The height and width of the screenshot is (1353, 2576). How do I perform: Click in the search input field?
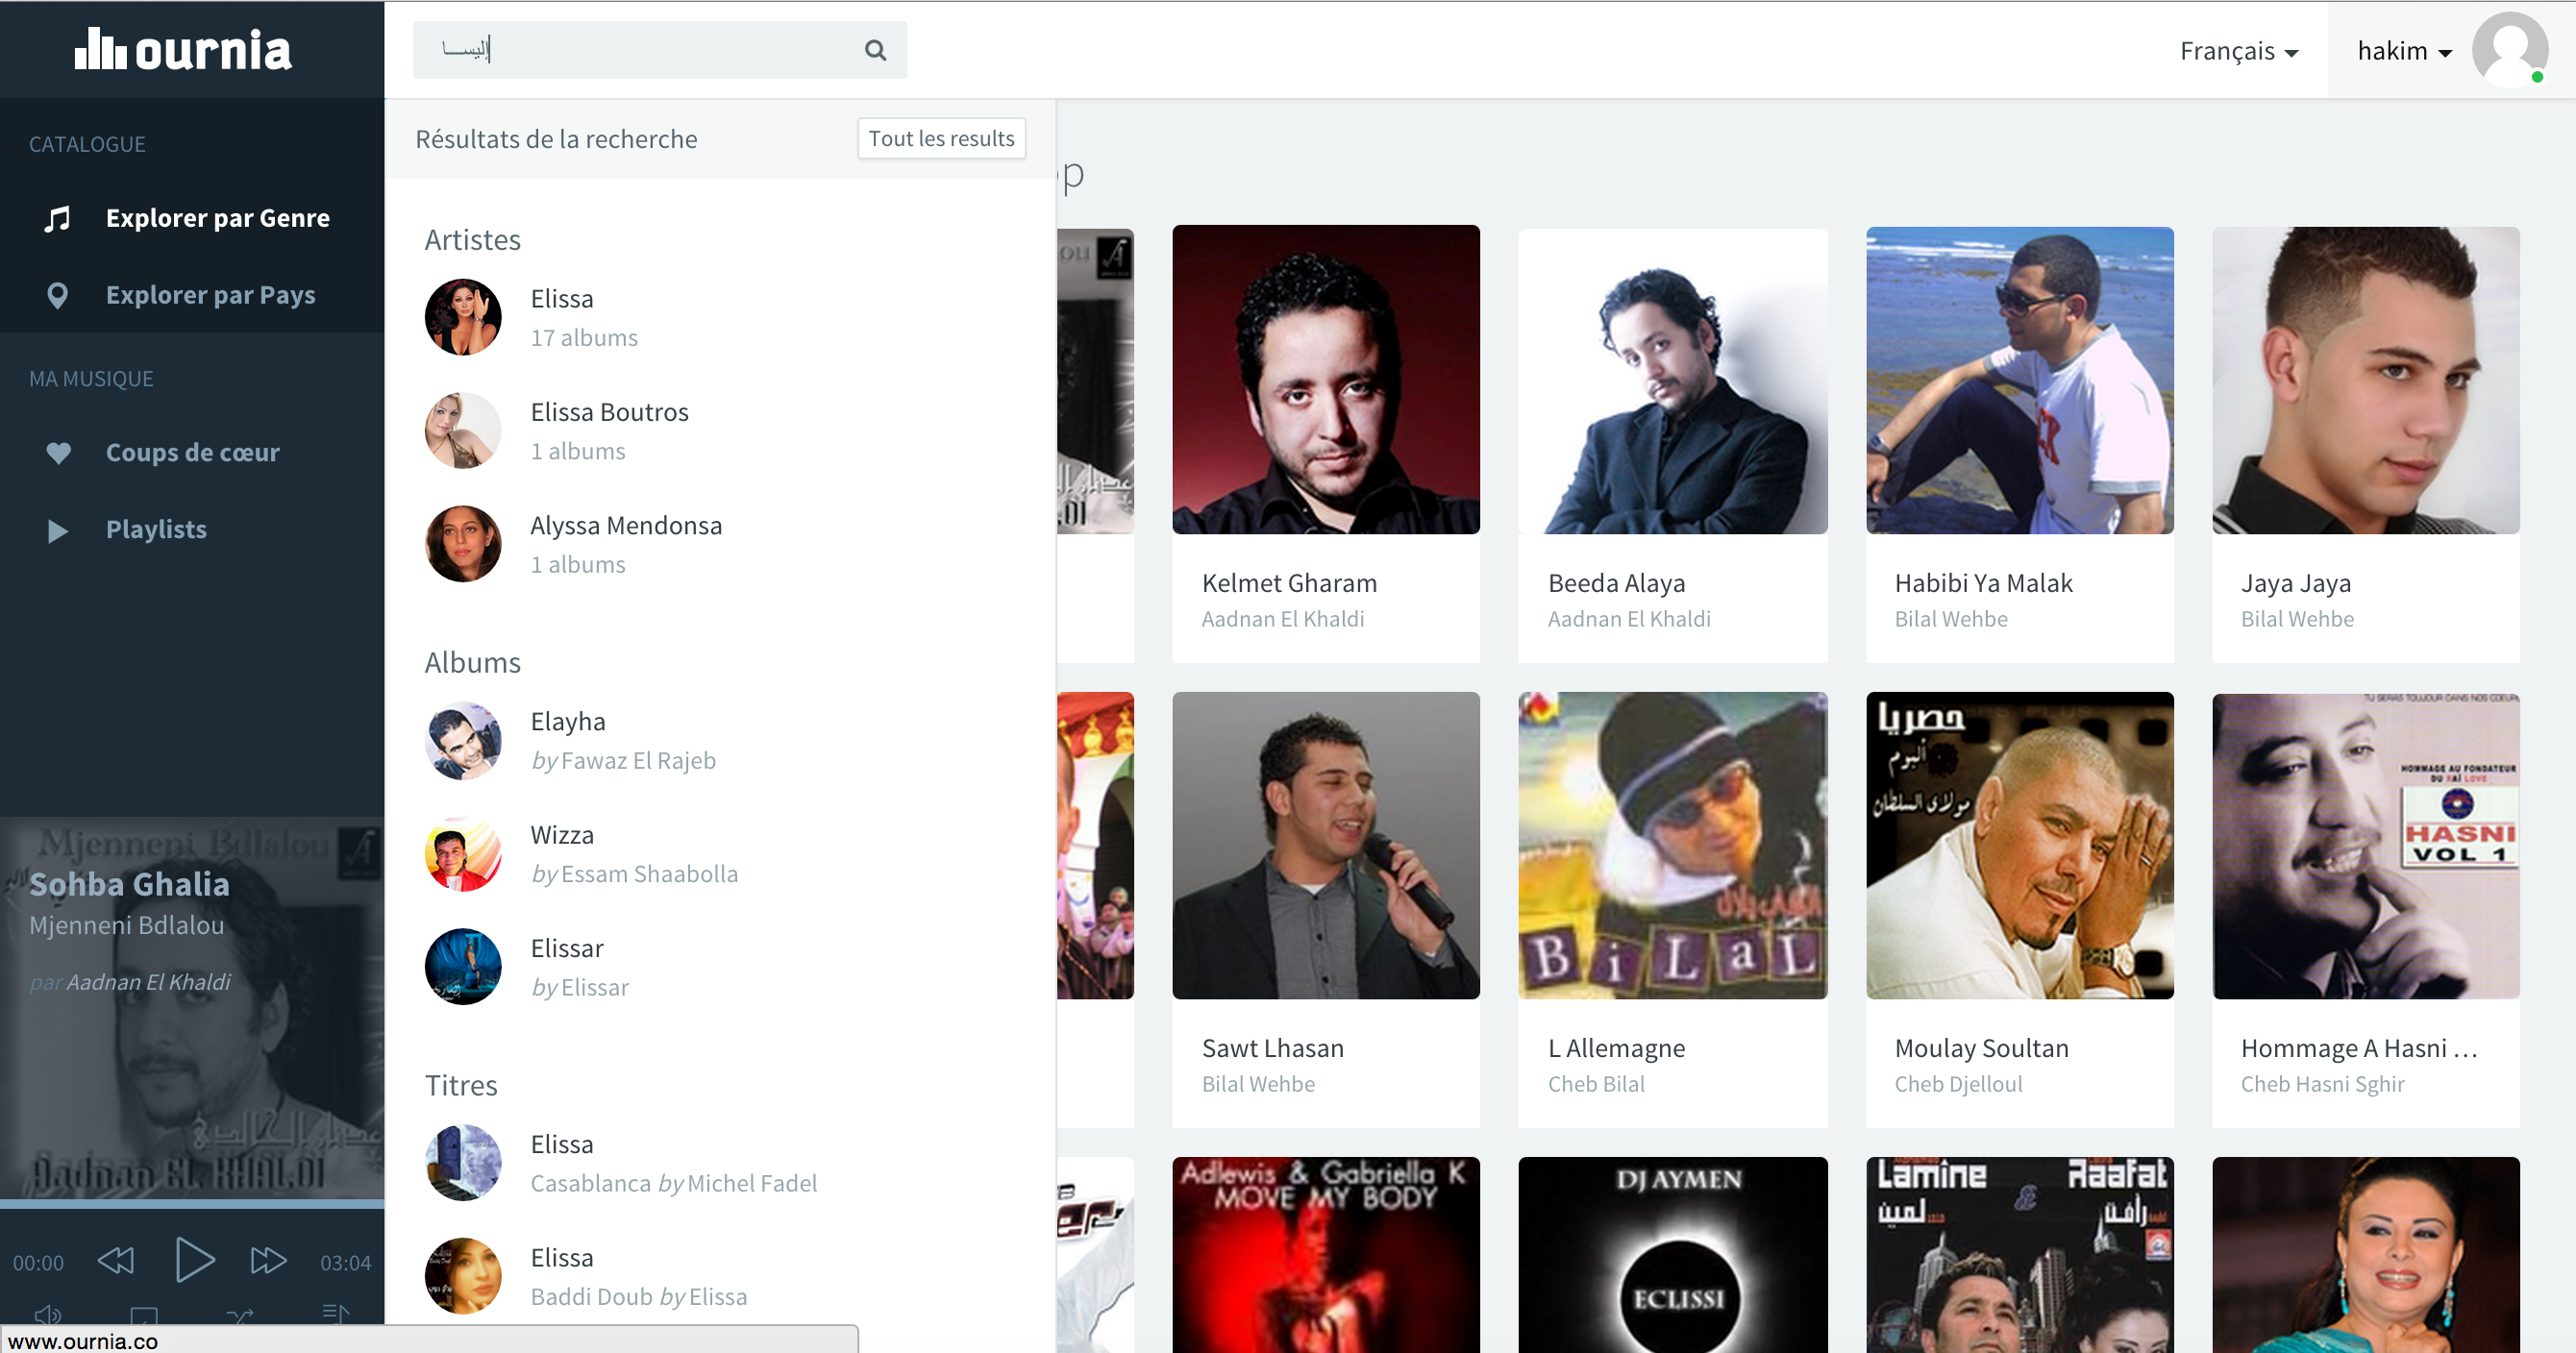[640, 50]
